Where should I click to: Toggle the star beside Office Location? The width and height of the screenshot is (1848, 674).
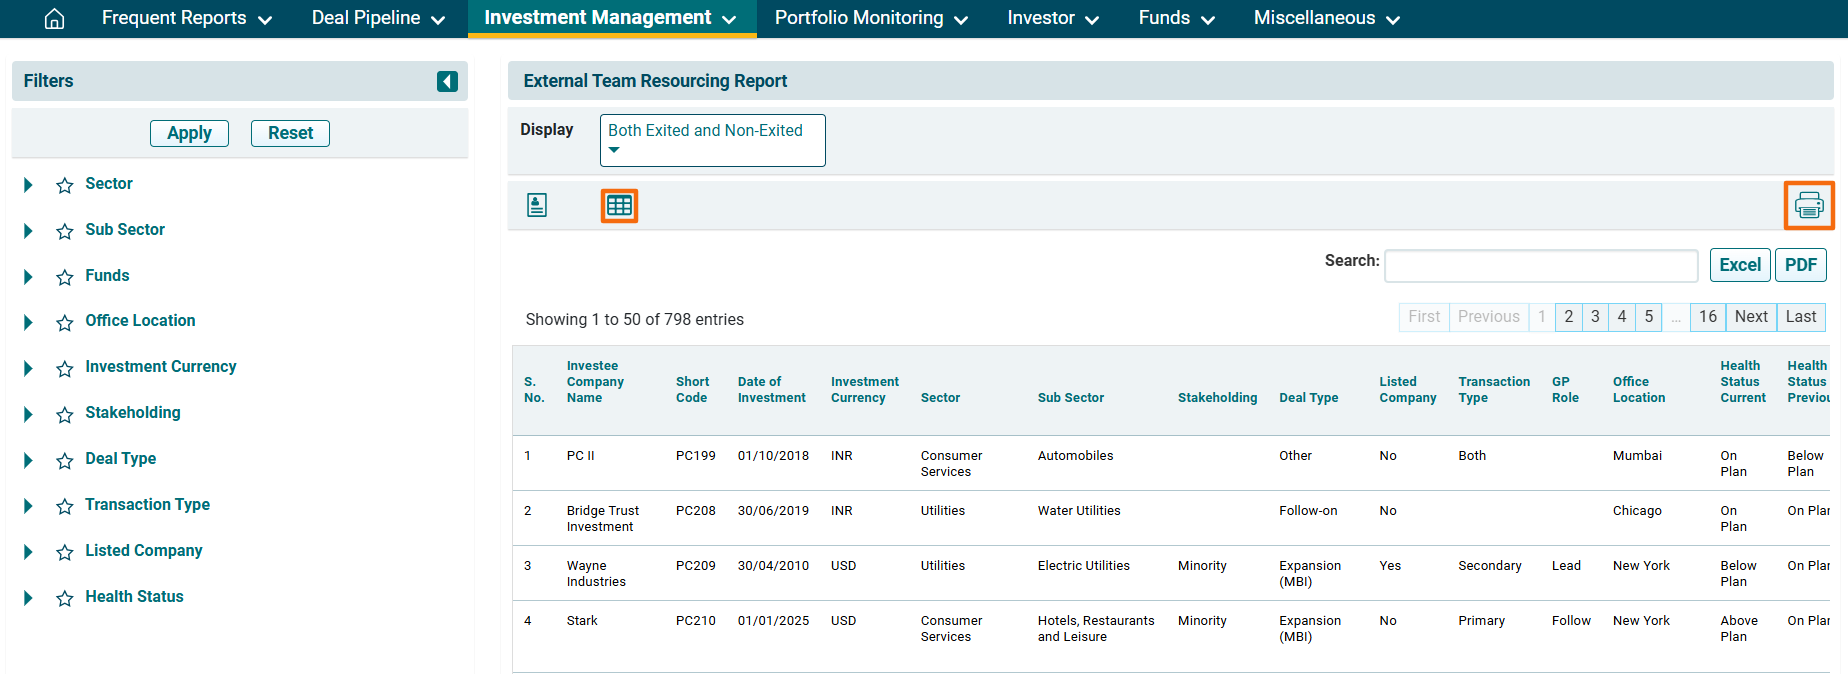(x=65, y=322)
